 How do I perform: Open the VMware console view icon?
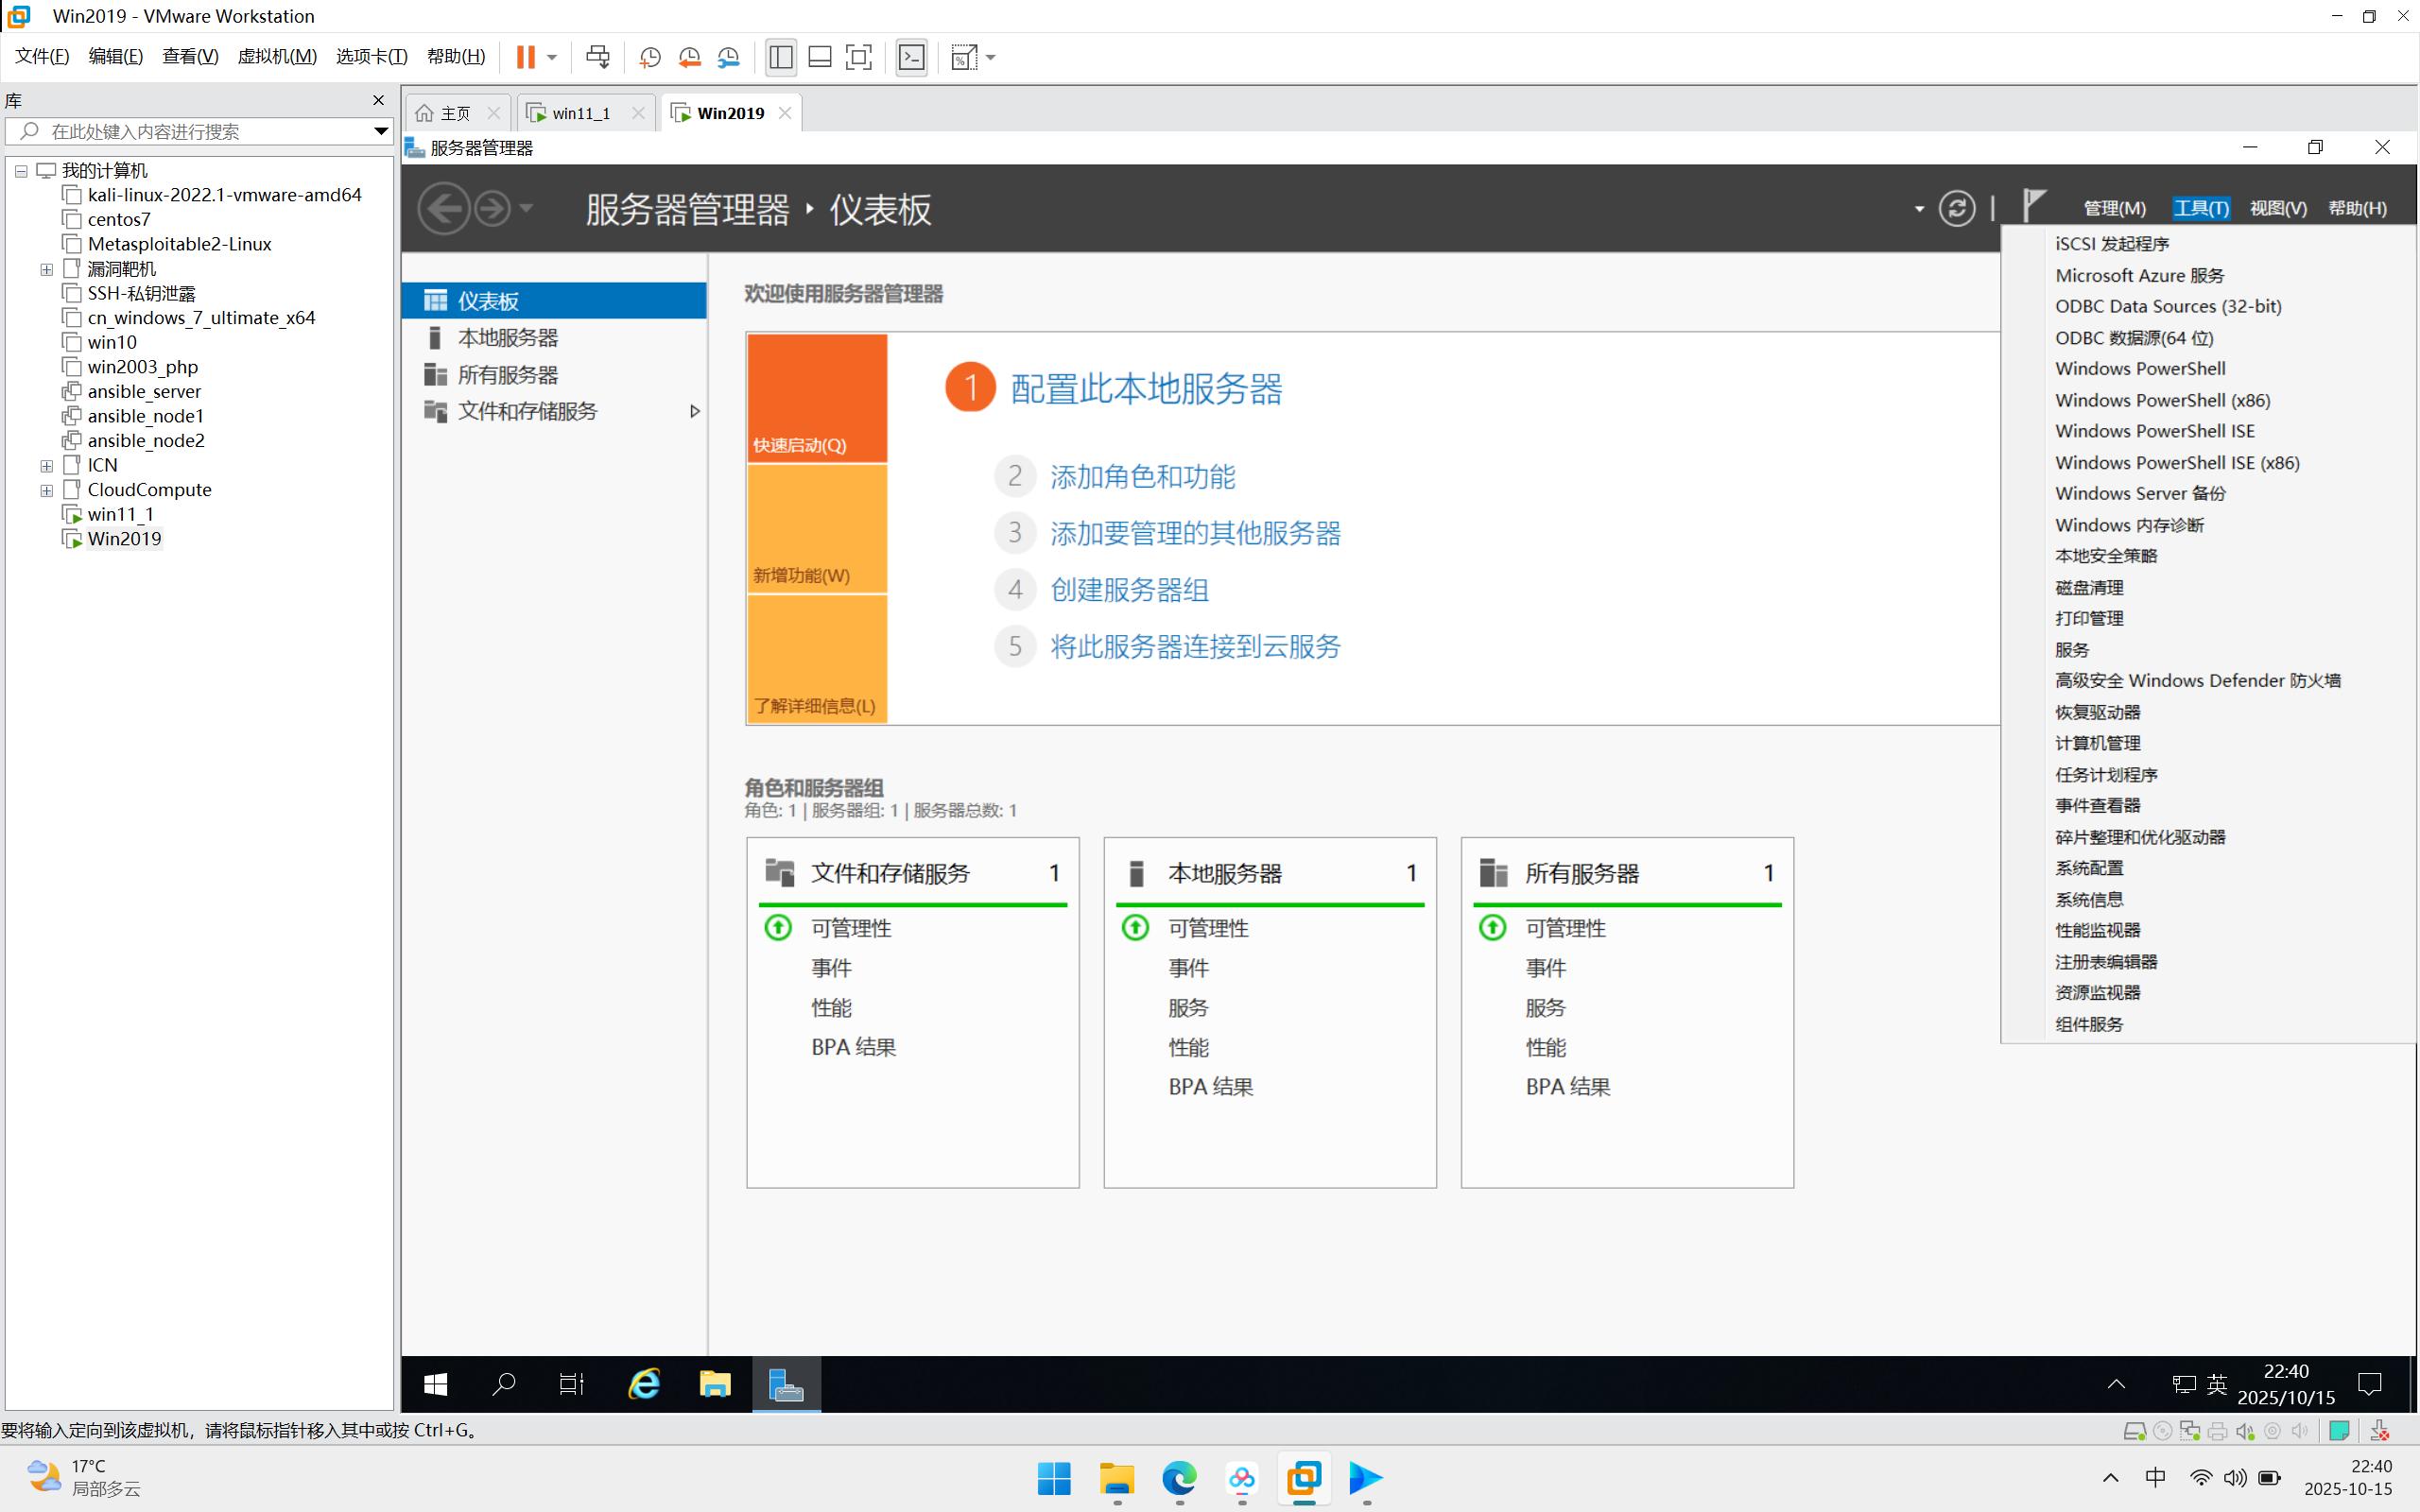pyautogui.click(x=911, y=57)
